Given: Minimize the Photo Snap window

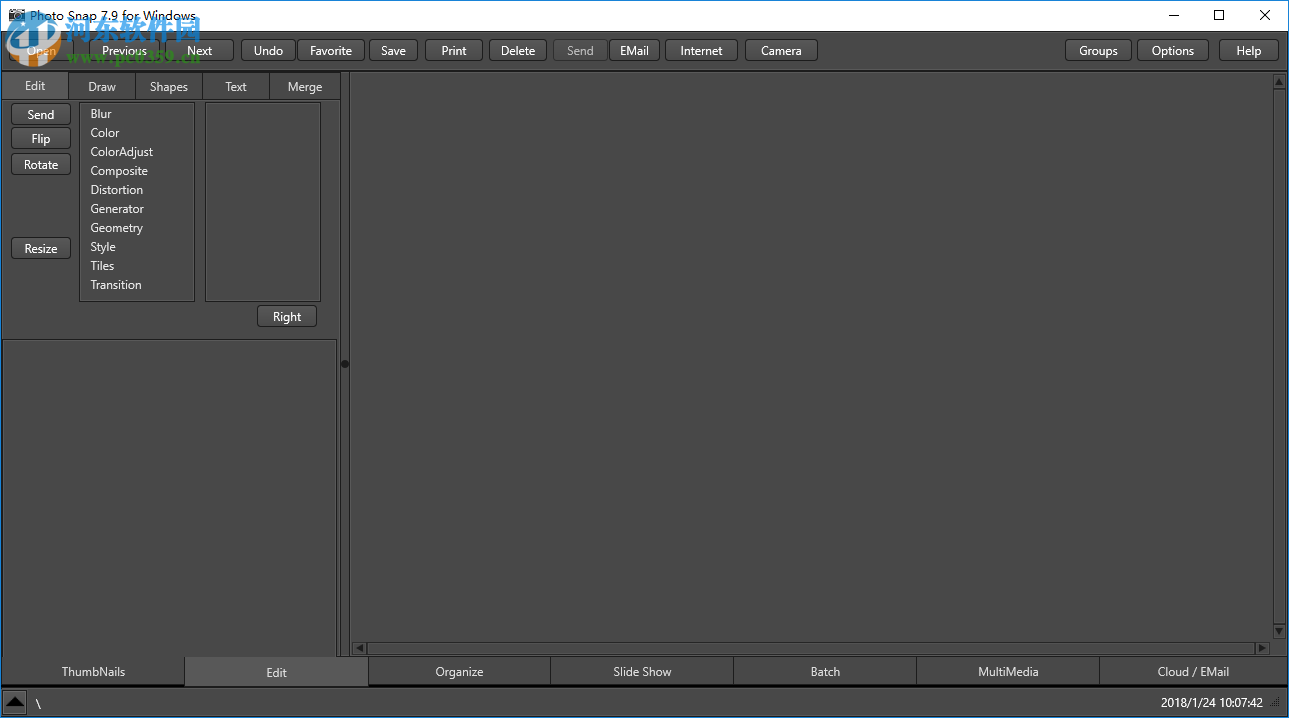Looking at the screenshot, I should coord(1173,15).
